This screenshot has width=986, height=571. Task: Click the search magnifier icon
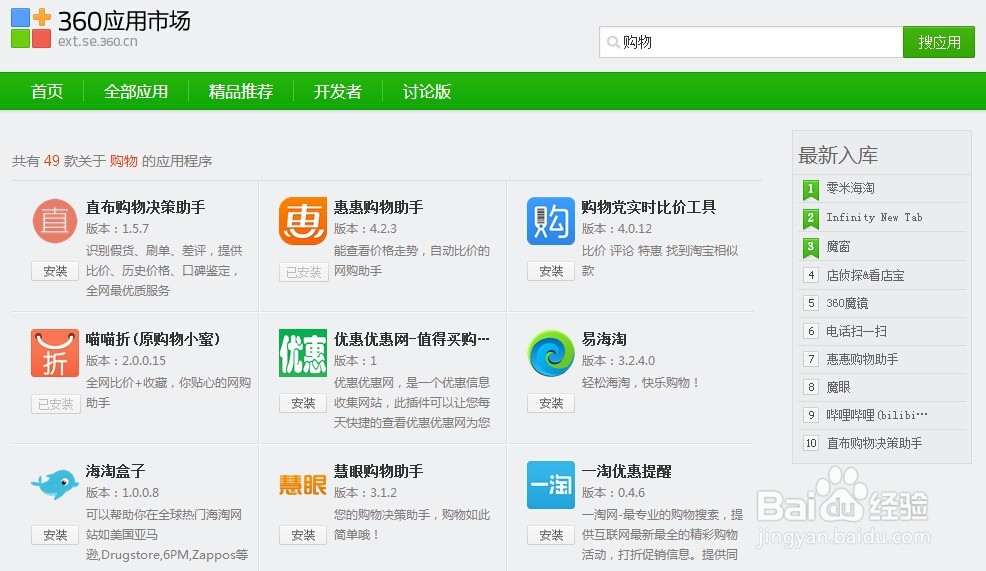pyautogui.click(x=612, y=42)
